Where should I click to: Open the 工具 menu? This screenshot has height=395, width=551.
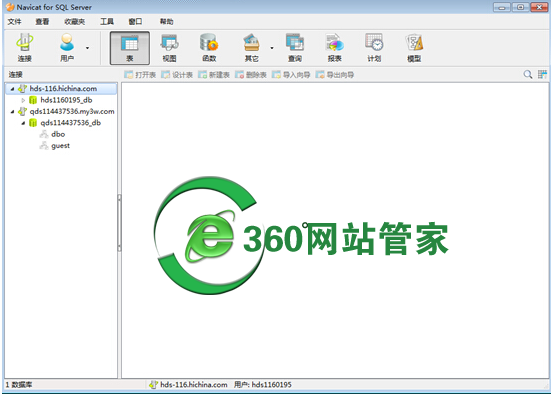point(107,22)
